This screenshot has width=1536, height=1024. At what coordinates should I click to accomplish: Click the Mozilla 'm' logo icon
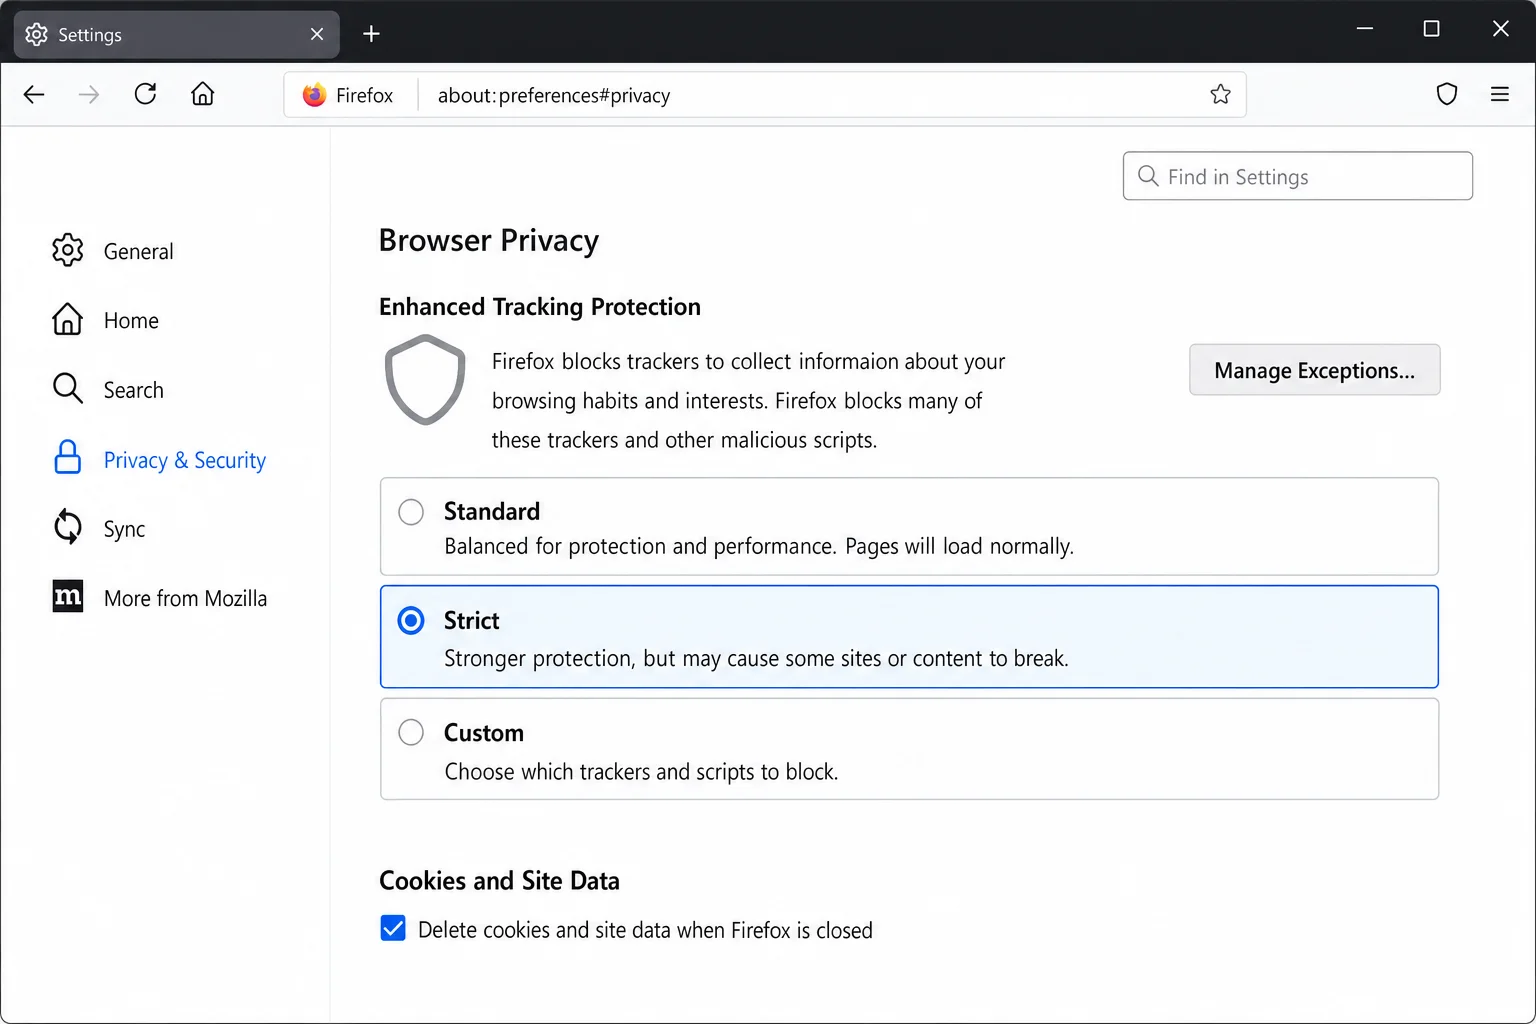click(x=67, y=596)
